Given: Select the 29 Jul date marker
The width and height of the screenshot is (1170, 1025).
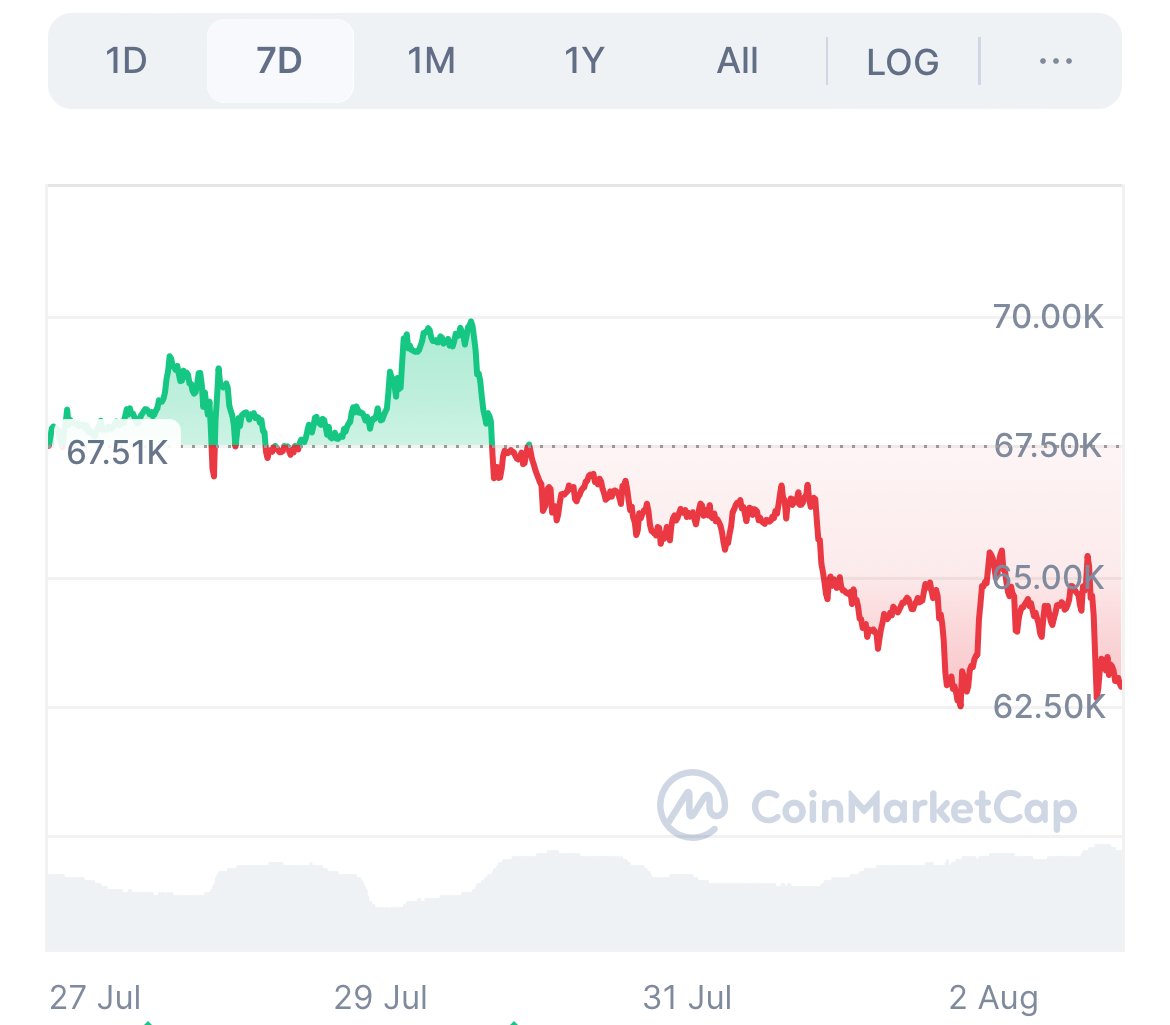Looking at the screenshot, I should pos(381,997).
